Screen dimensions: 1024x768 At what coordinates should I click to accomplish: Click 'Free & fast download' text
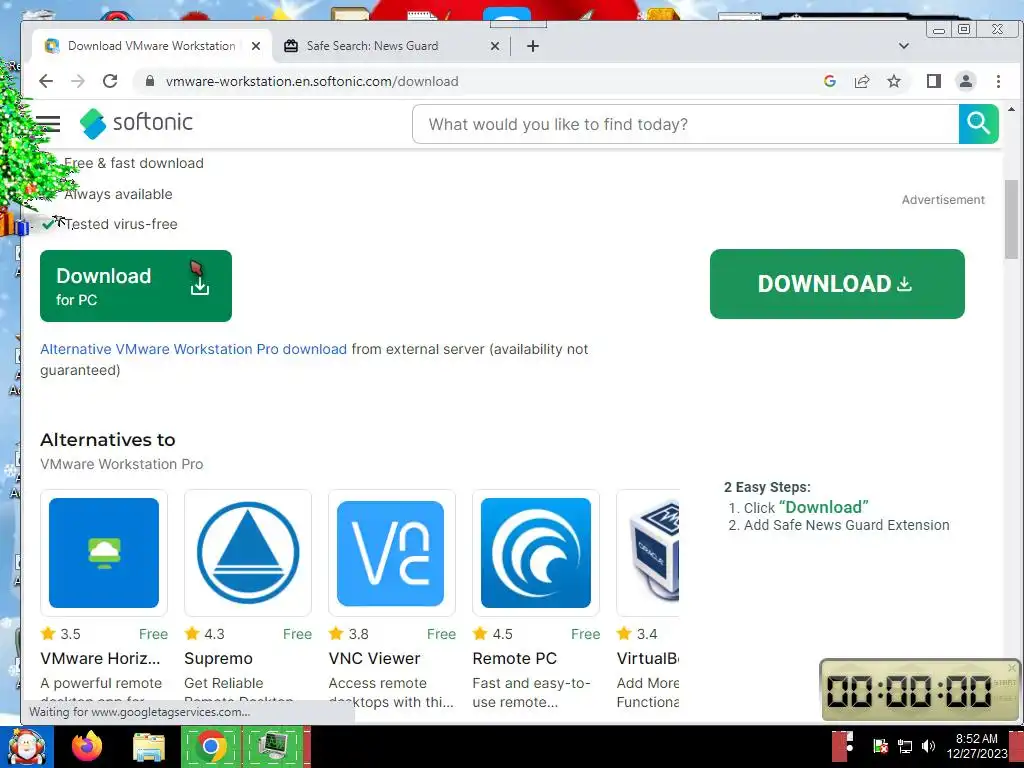(x=134, y=163)
